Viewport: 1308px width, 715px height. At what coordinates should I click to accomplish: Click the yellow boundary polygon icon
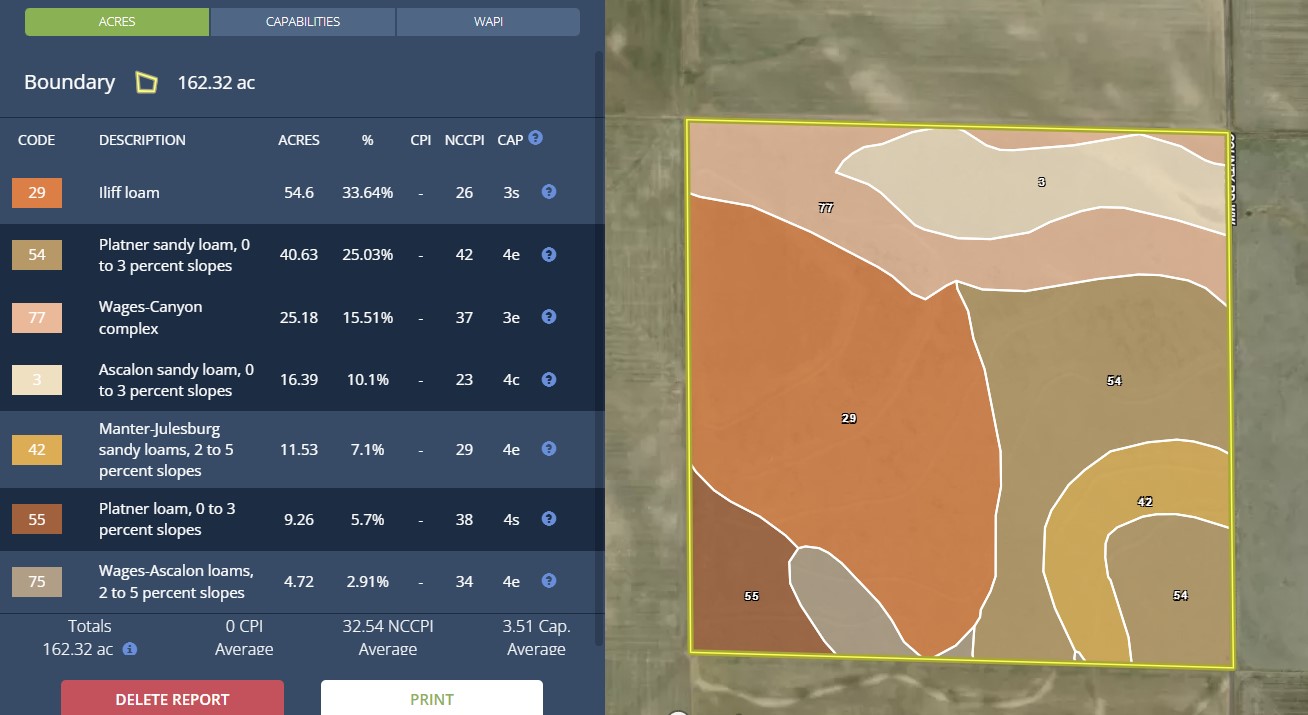147,83
